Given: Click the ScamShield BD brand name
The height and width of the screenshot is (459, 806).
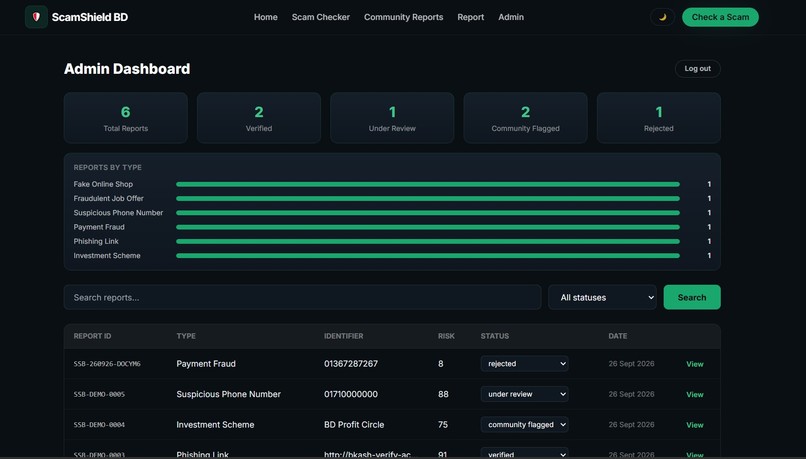Looking at the screenshot, I should coord(90,17).
